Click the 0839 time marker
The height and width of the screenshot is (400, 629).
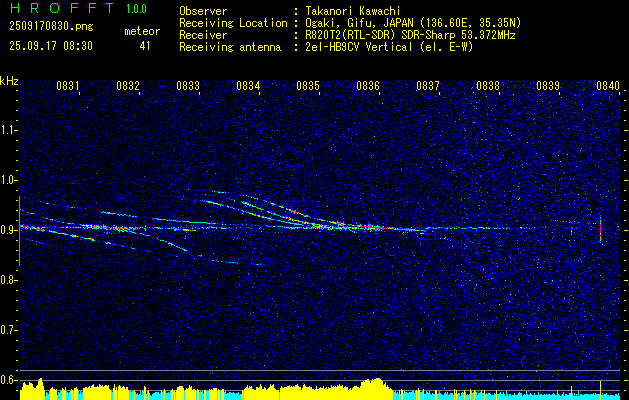click(548, 85)
